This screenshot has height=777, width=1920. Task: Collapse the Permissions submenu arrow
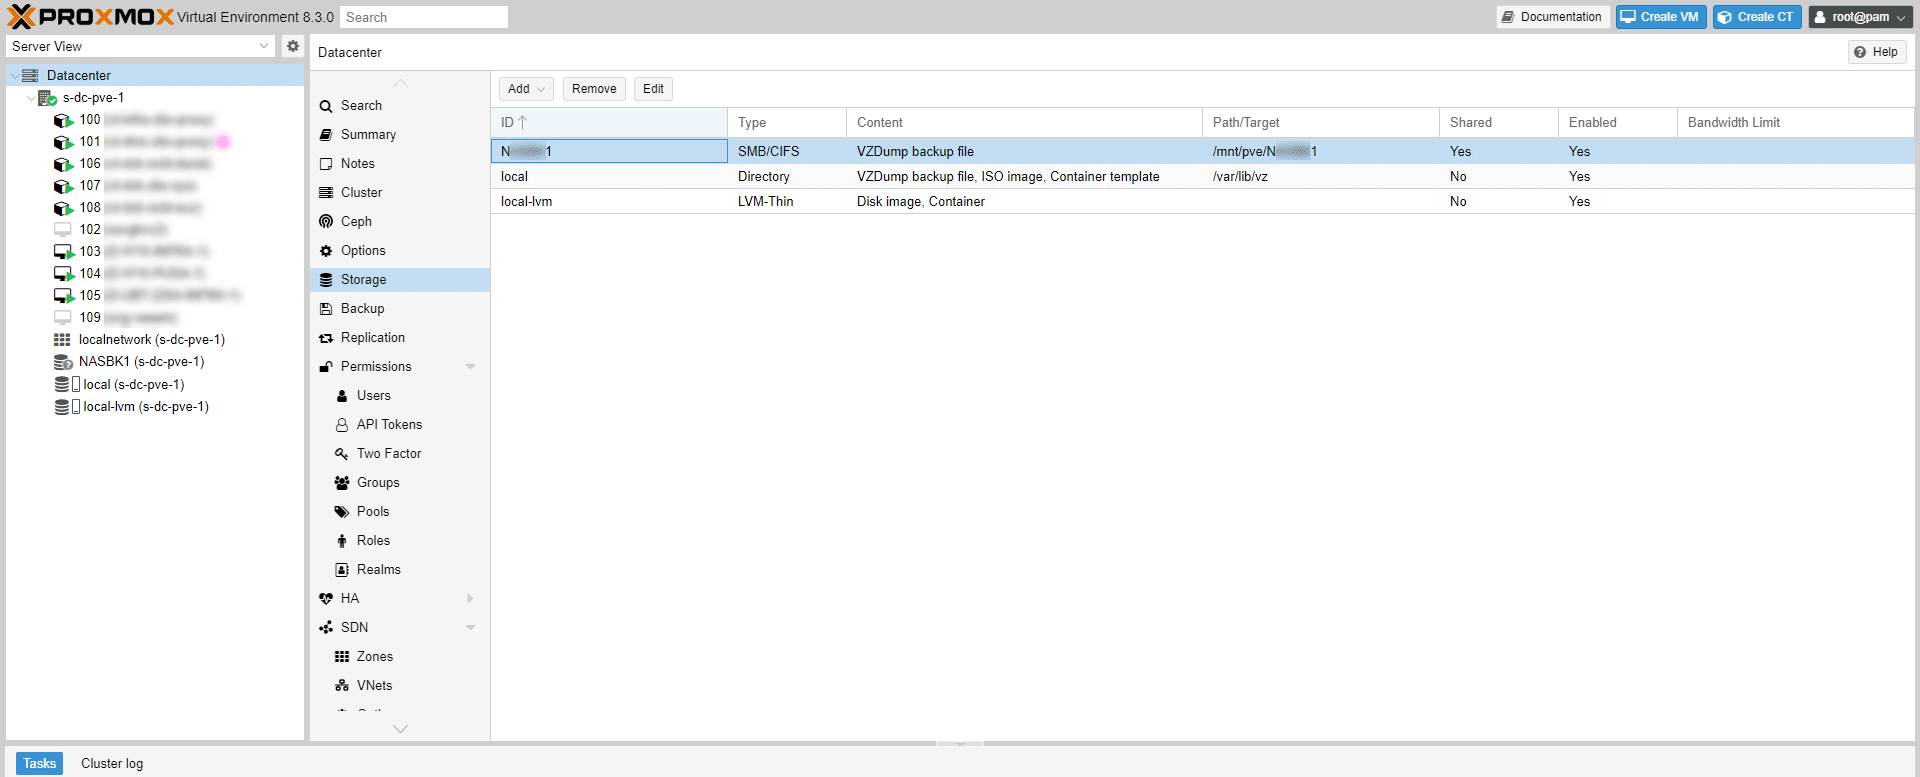click(471, 367)
